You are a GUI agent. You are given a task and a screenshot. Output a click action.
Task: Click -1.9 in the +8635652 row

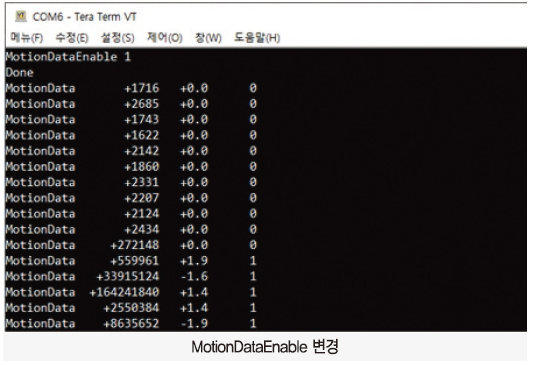pos(194,324)
